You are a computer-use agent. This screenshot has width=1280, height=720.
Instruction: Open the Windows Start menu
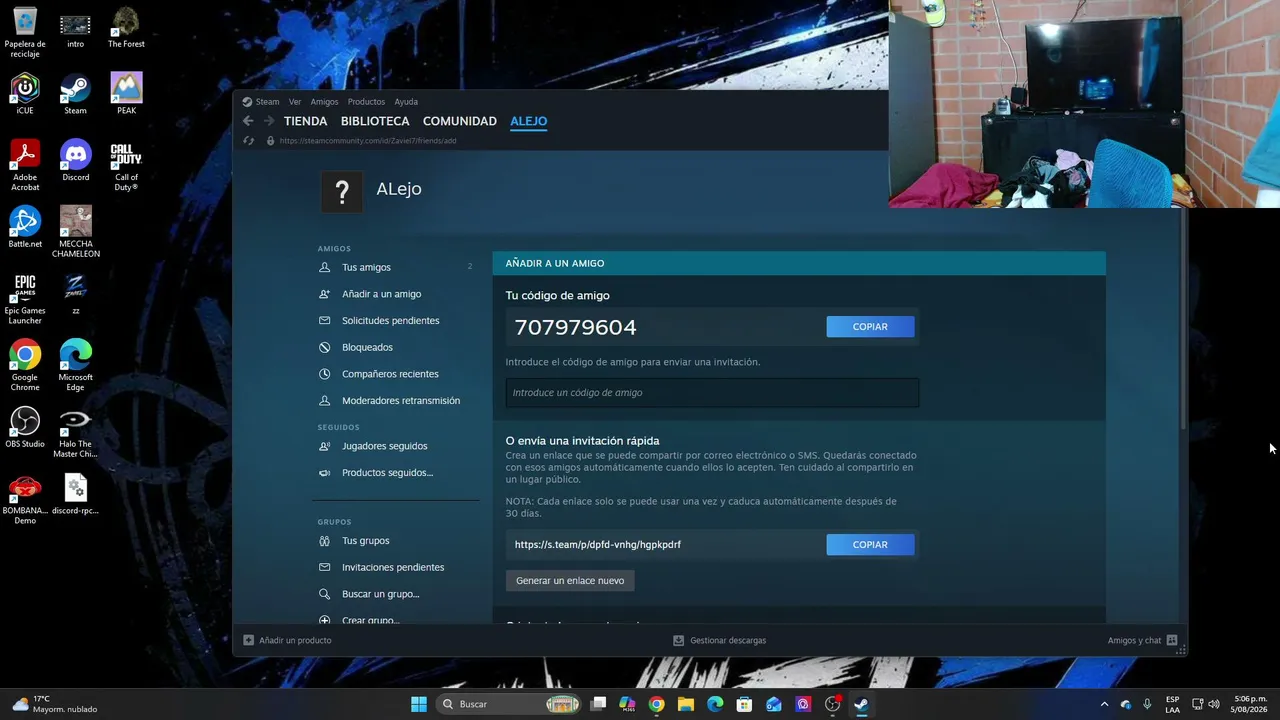(419, 704)
